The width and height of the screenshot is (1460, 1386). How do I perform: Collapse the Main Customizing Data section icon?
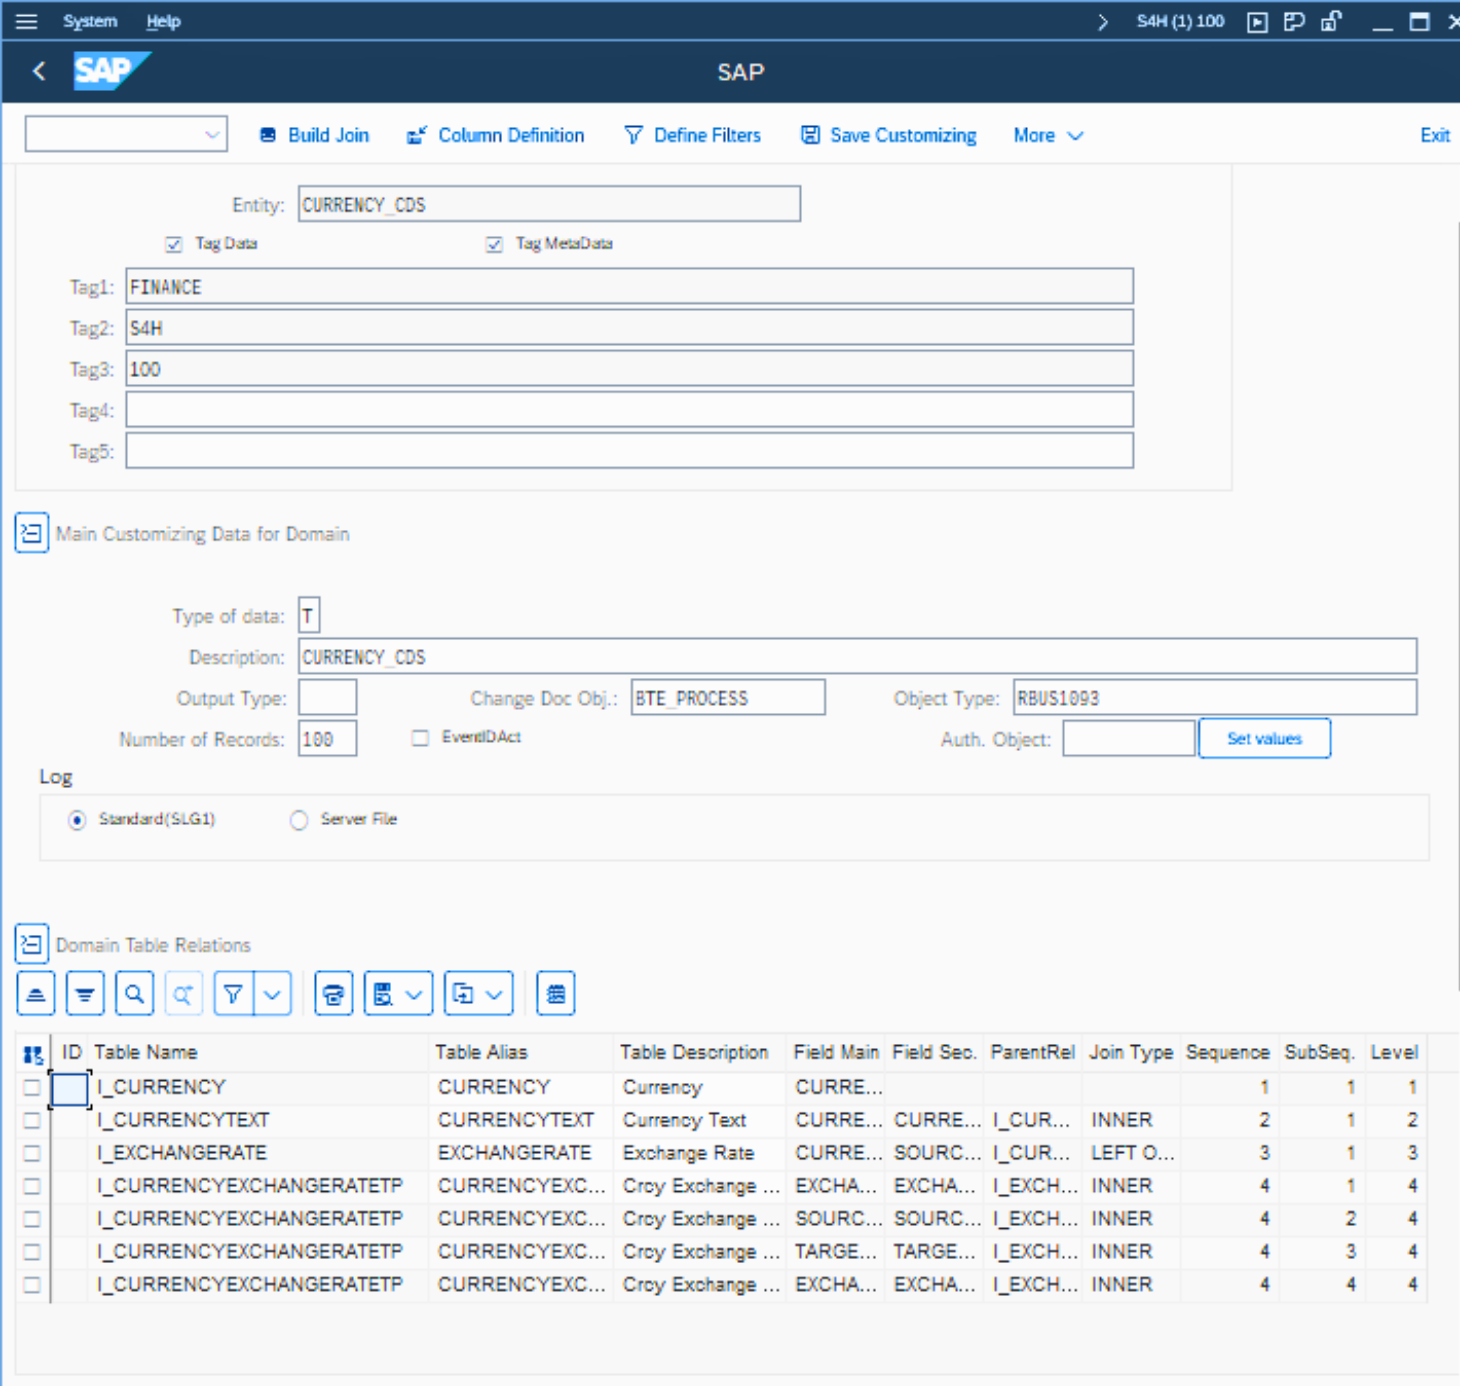(x=31, y=534)
